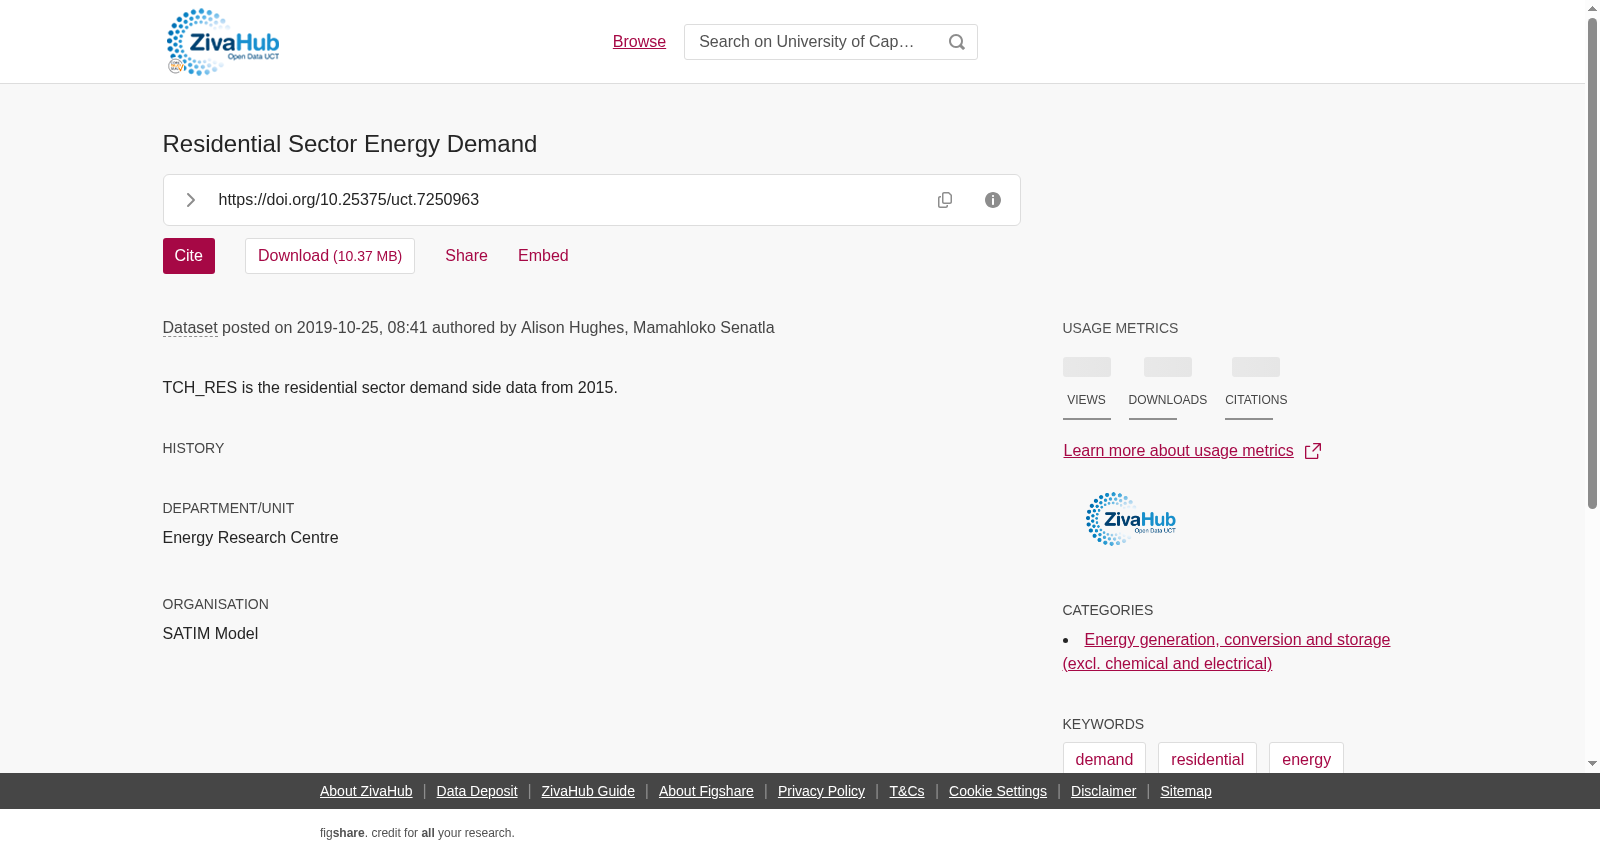The width and height of the screenshot is (1600, 857).
Task: Click author name Alison Hughes
Action: [572, 328]
